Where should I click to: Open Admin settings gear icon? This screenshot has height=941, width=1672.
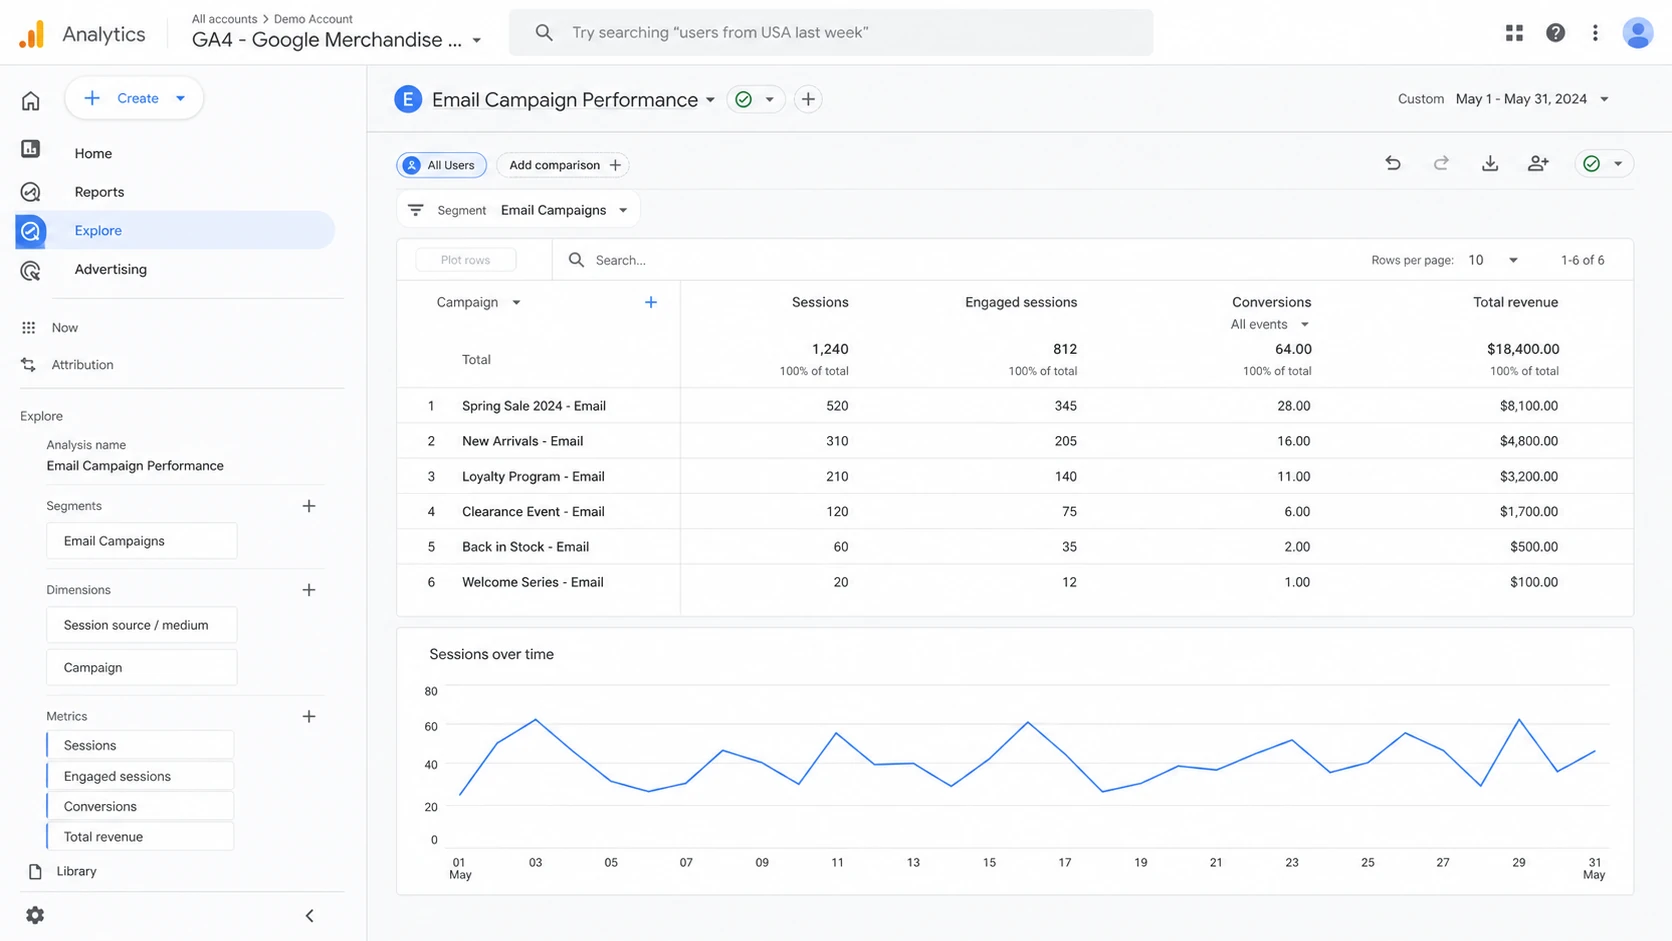[35, 915]
